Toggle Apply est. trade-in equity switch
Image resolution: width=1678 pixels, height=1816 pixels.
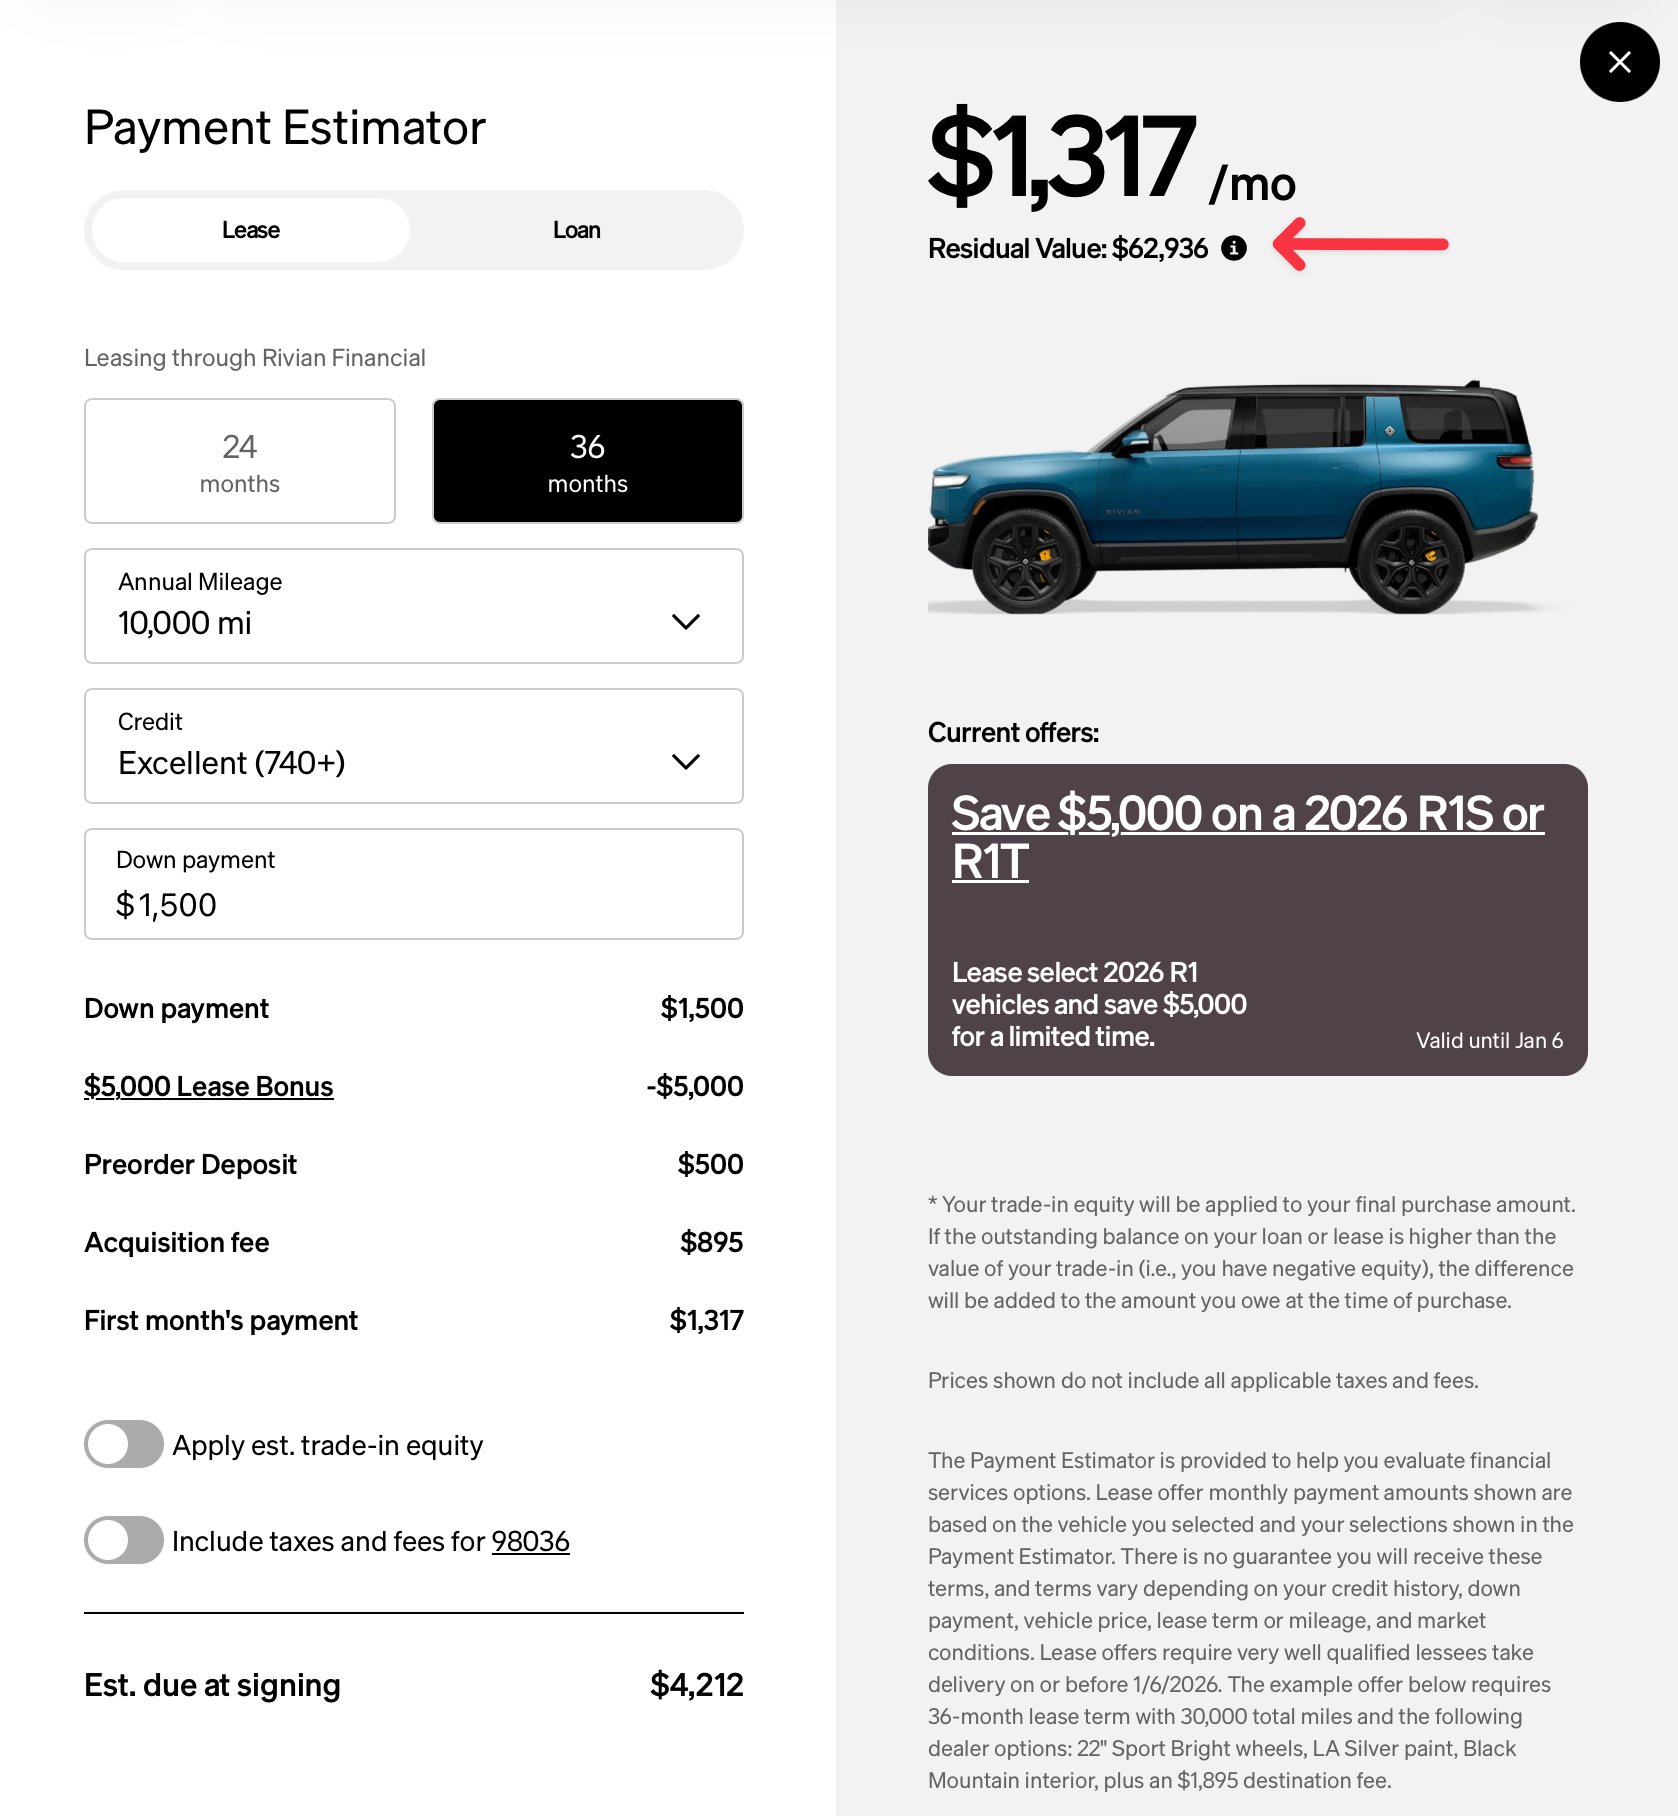coord(124,1444)
